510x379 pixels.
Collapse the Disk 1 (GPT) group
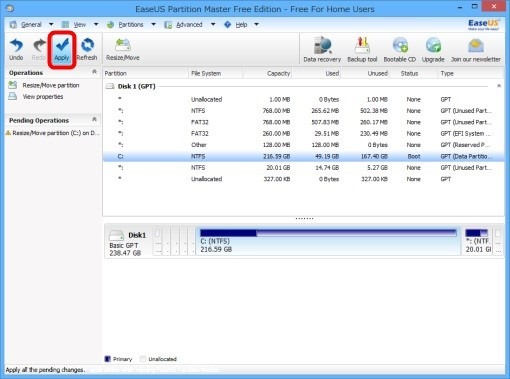click(499, 86)
